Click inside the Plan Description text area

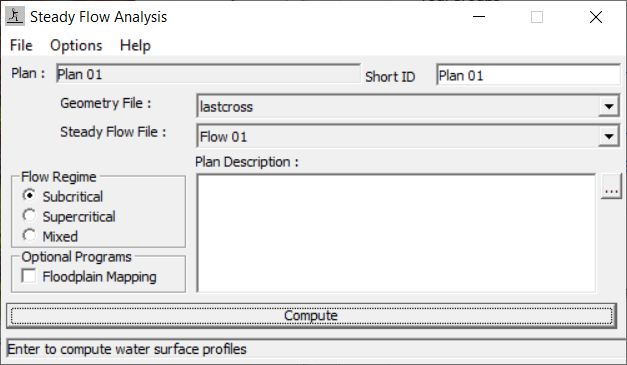[396, 233]
